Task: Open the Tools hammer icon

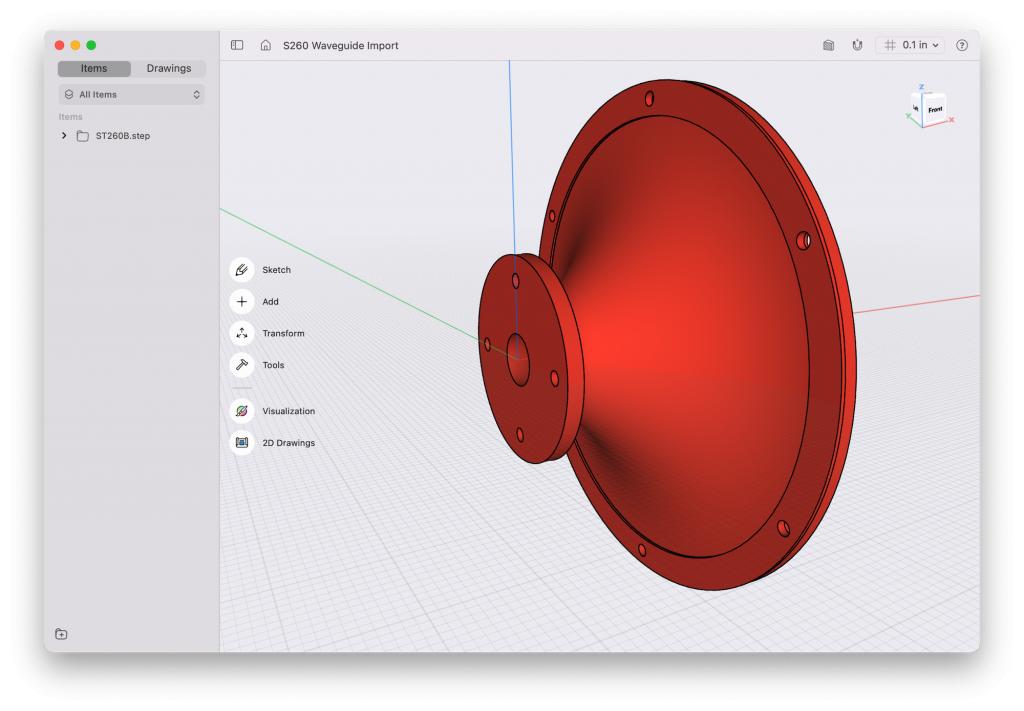Action: pyautogui.click(x=242, y=365)
